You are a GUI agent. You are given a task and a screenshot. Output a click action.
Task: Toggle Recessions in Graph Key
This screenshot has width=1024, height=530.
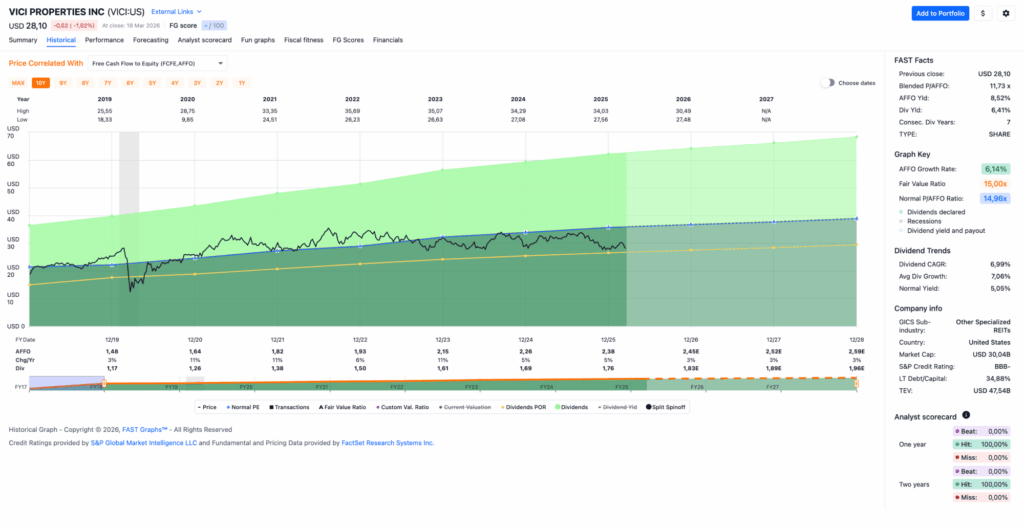[x=924, y=221]
